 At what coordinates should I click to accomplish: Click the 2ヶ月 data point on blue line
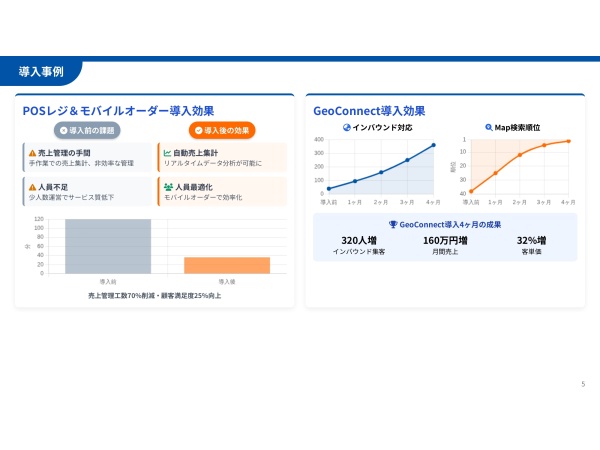381,172
